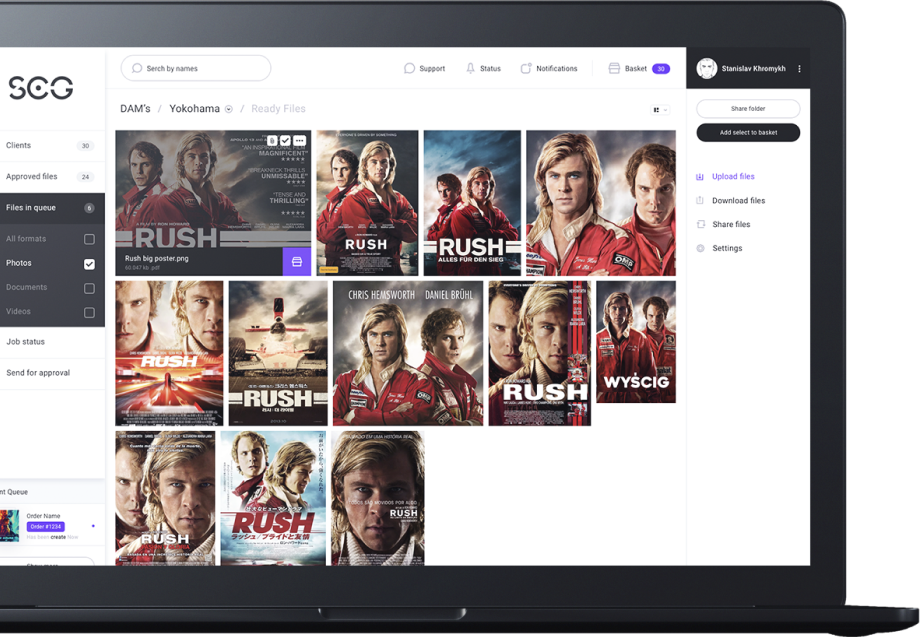Image resolution: width=920 pixels, height=637 pixels.
Task: Click the checkmark icon on Rush big poster
Action: click(x=285, y=140)
